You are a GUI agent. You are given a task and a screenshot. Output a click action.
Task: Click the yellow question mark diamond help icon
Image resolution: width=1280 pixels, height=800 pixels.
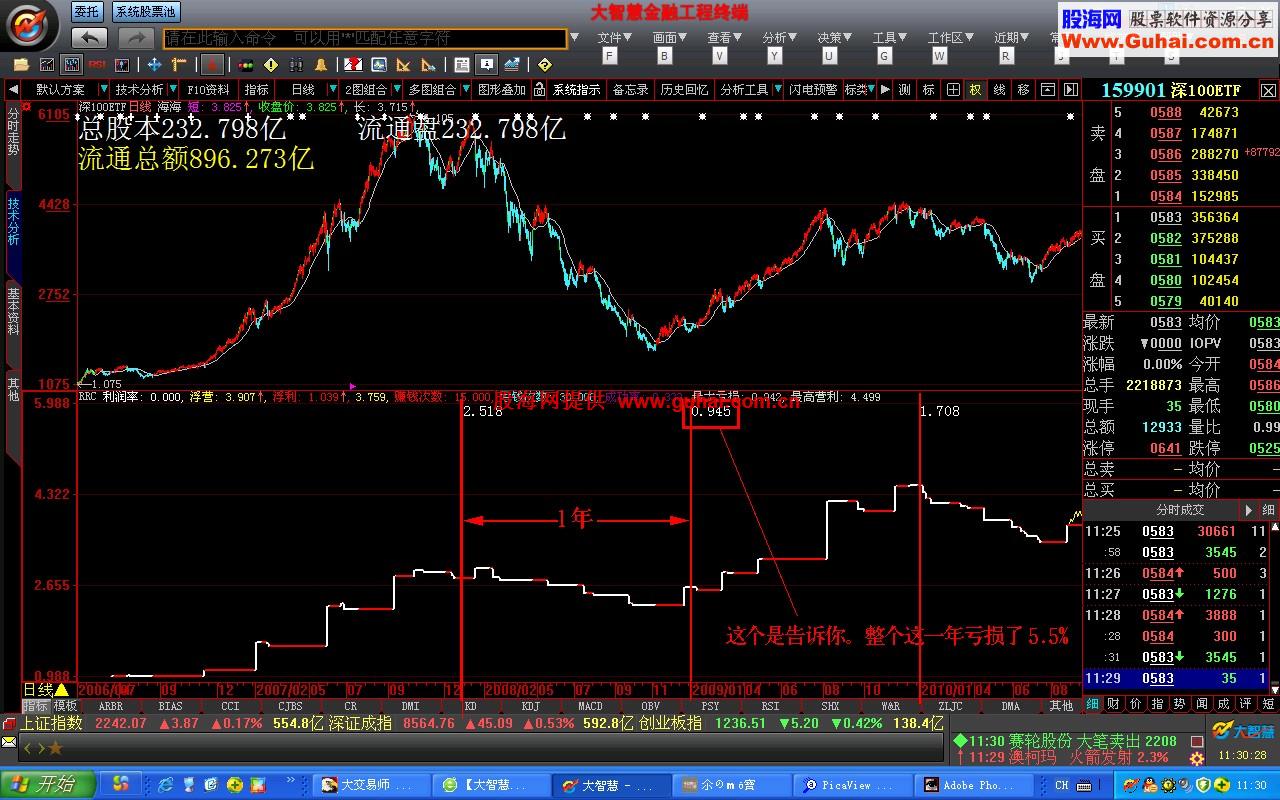pos(544,65)
